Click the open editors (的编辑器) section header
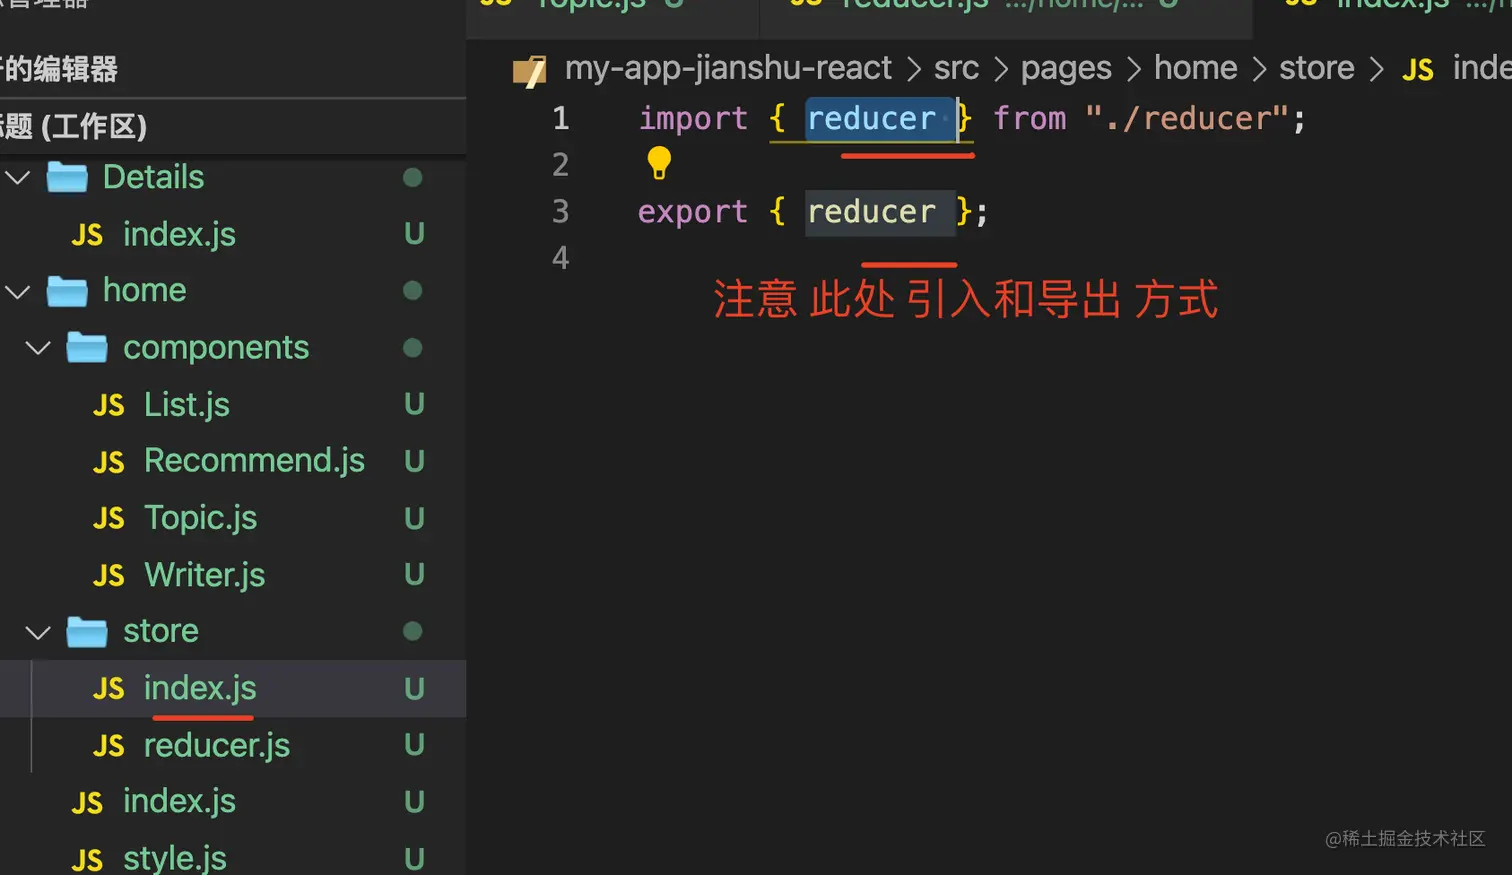The height and width of the screenshot is (875, 1512). 233,69
